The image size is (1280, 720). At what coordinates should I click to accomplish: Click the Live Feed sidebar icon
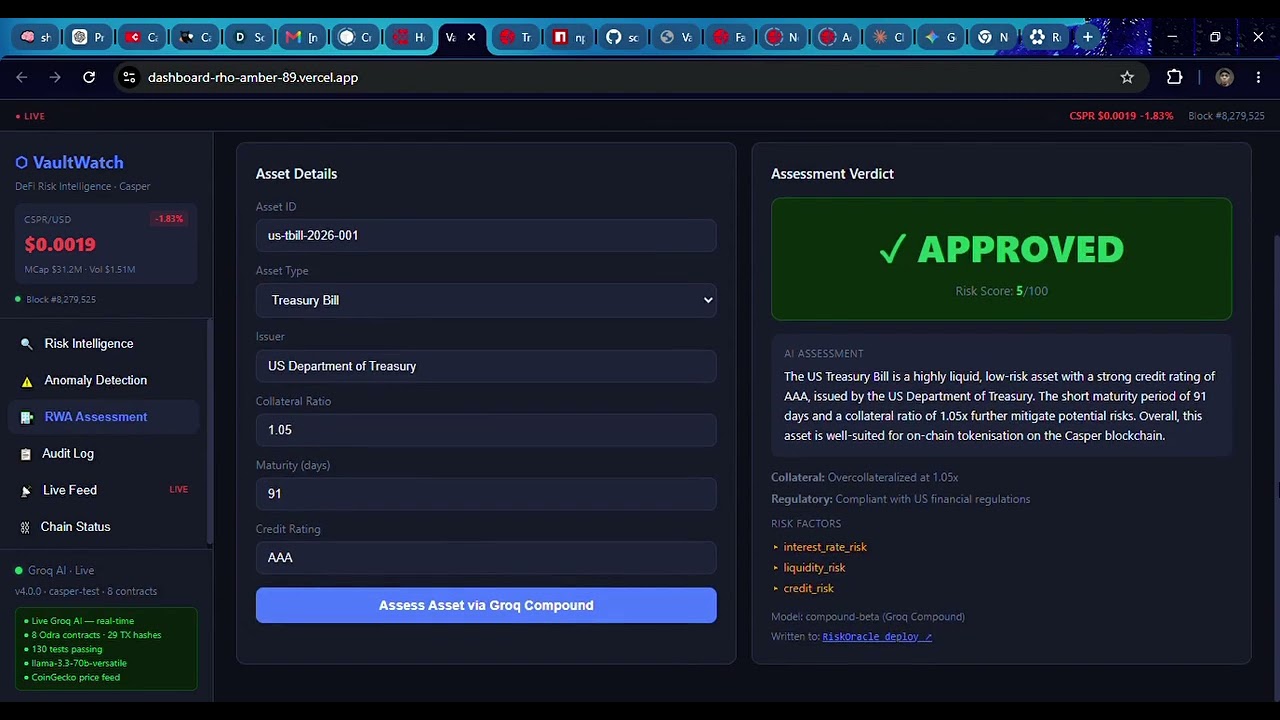point(26,491)
